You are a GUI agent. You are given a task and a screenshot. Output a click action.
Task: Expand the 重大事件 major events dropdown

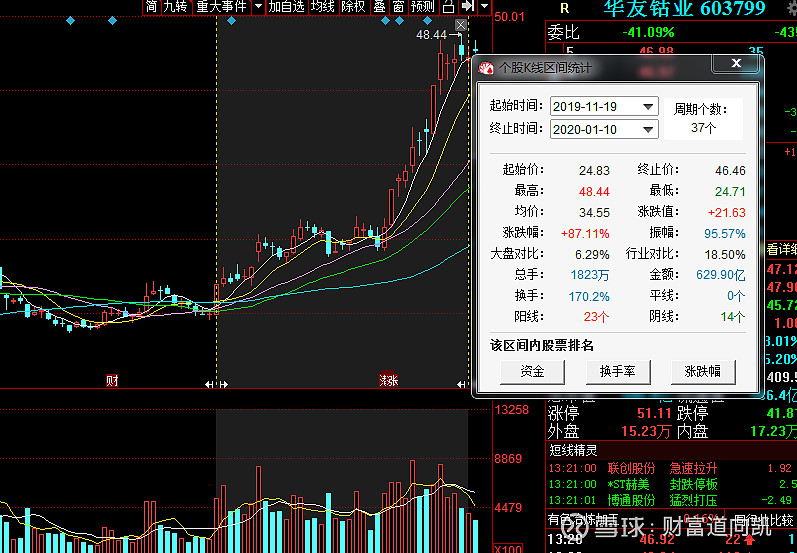(258, 7)
